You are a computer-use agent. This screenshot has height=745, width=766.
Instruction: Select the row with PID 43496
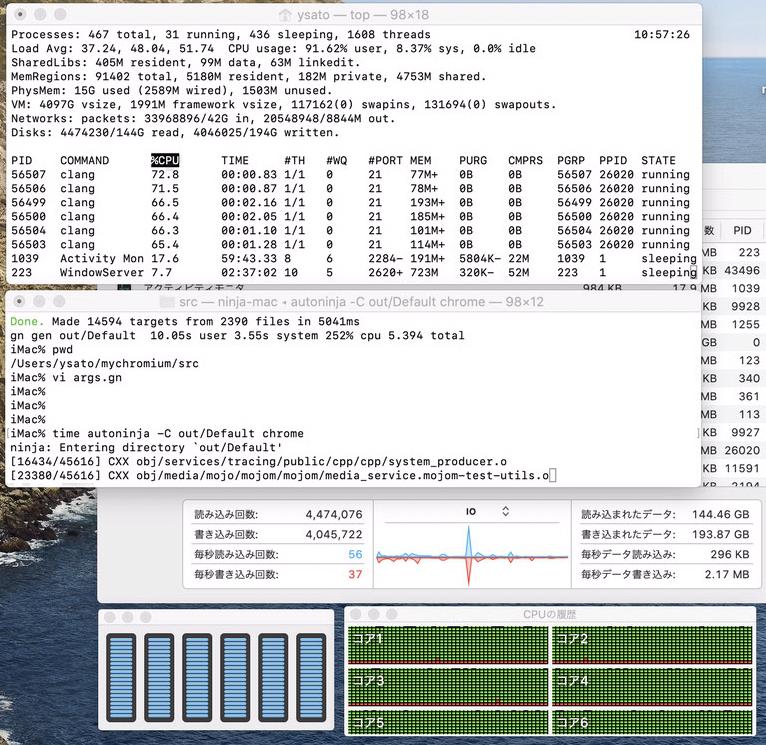pyautogui.click(x=741, y=271)
